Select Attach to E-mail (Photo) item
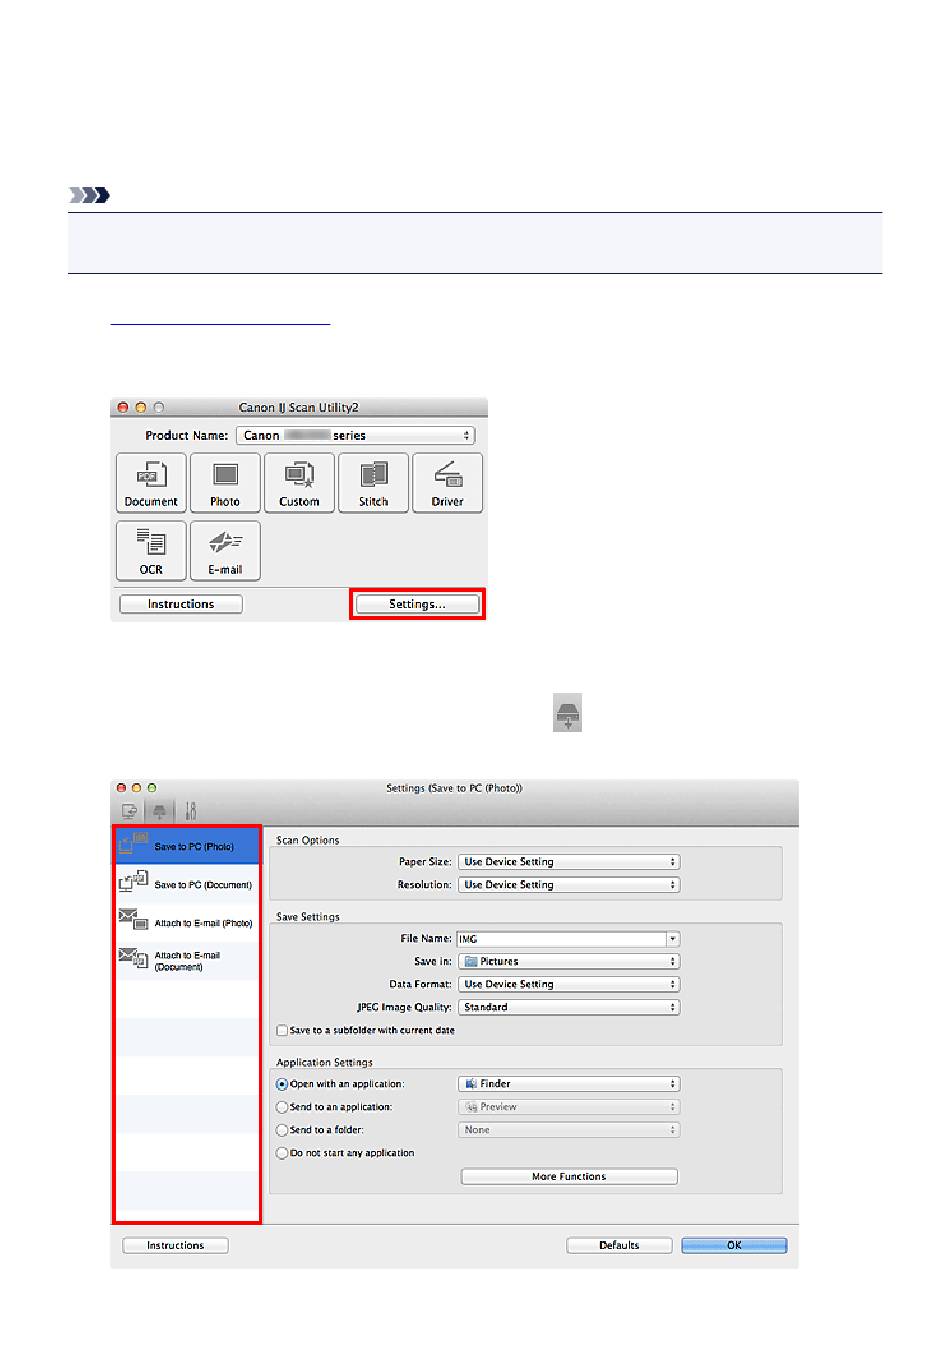The height and width of the screenshot is (1369, 950). point(187,922)
